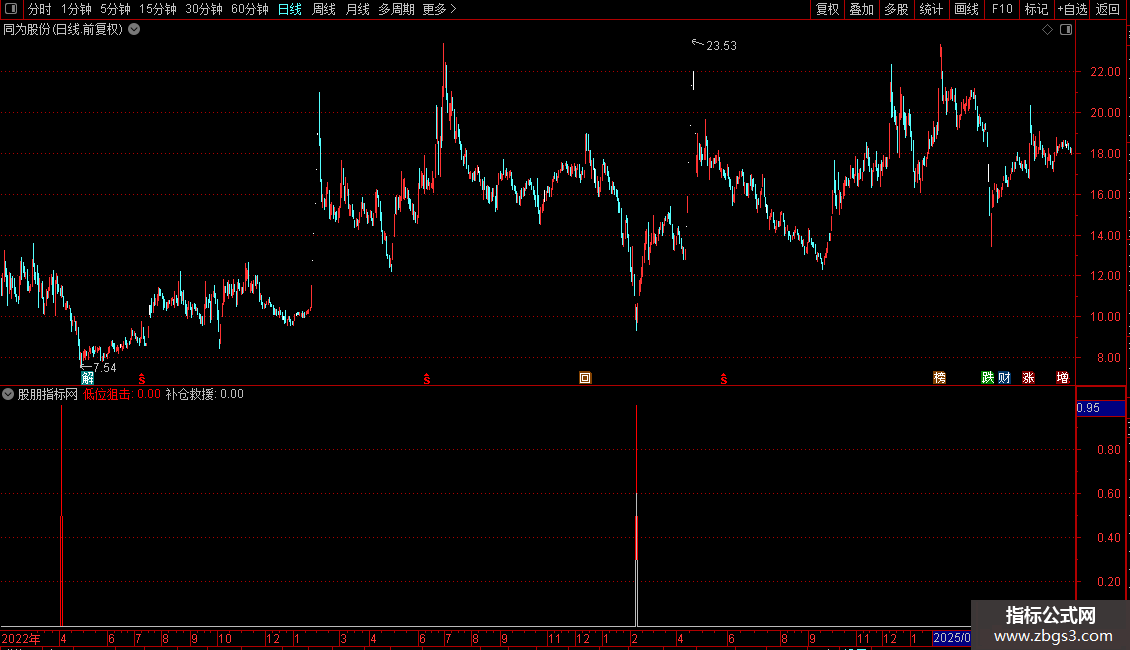The width and height of the screenshot is (1130, 650).
Task: Toggle the right-side panel icon
Action: (x=1066, y=30)
